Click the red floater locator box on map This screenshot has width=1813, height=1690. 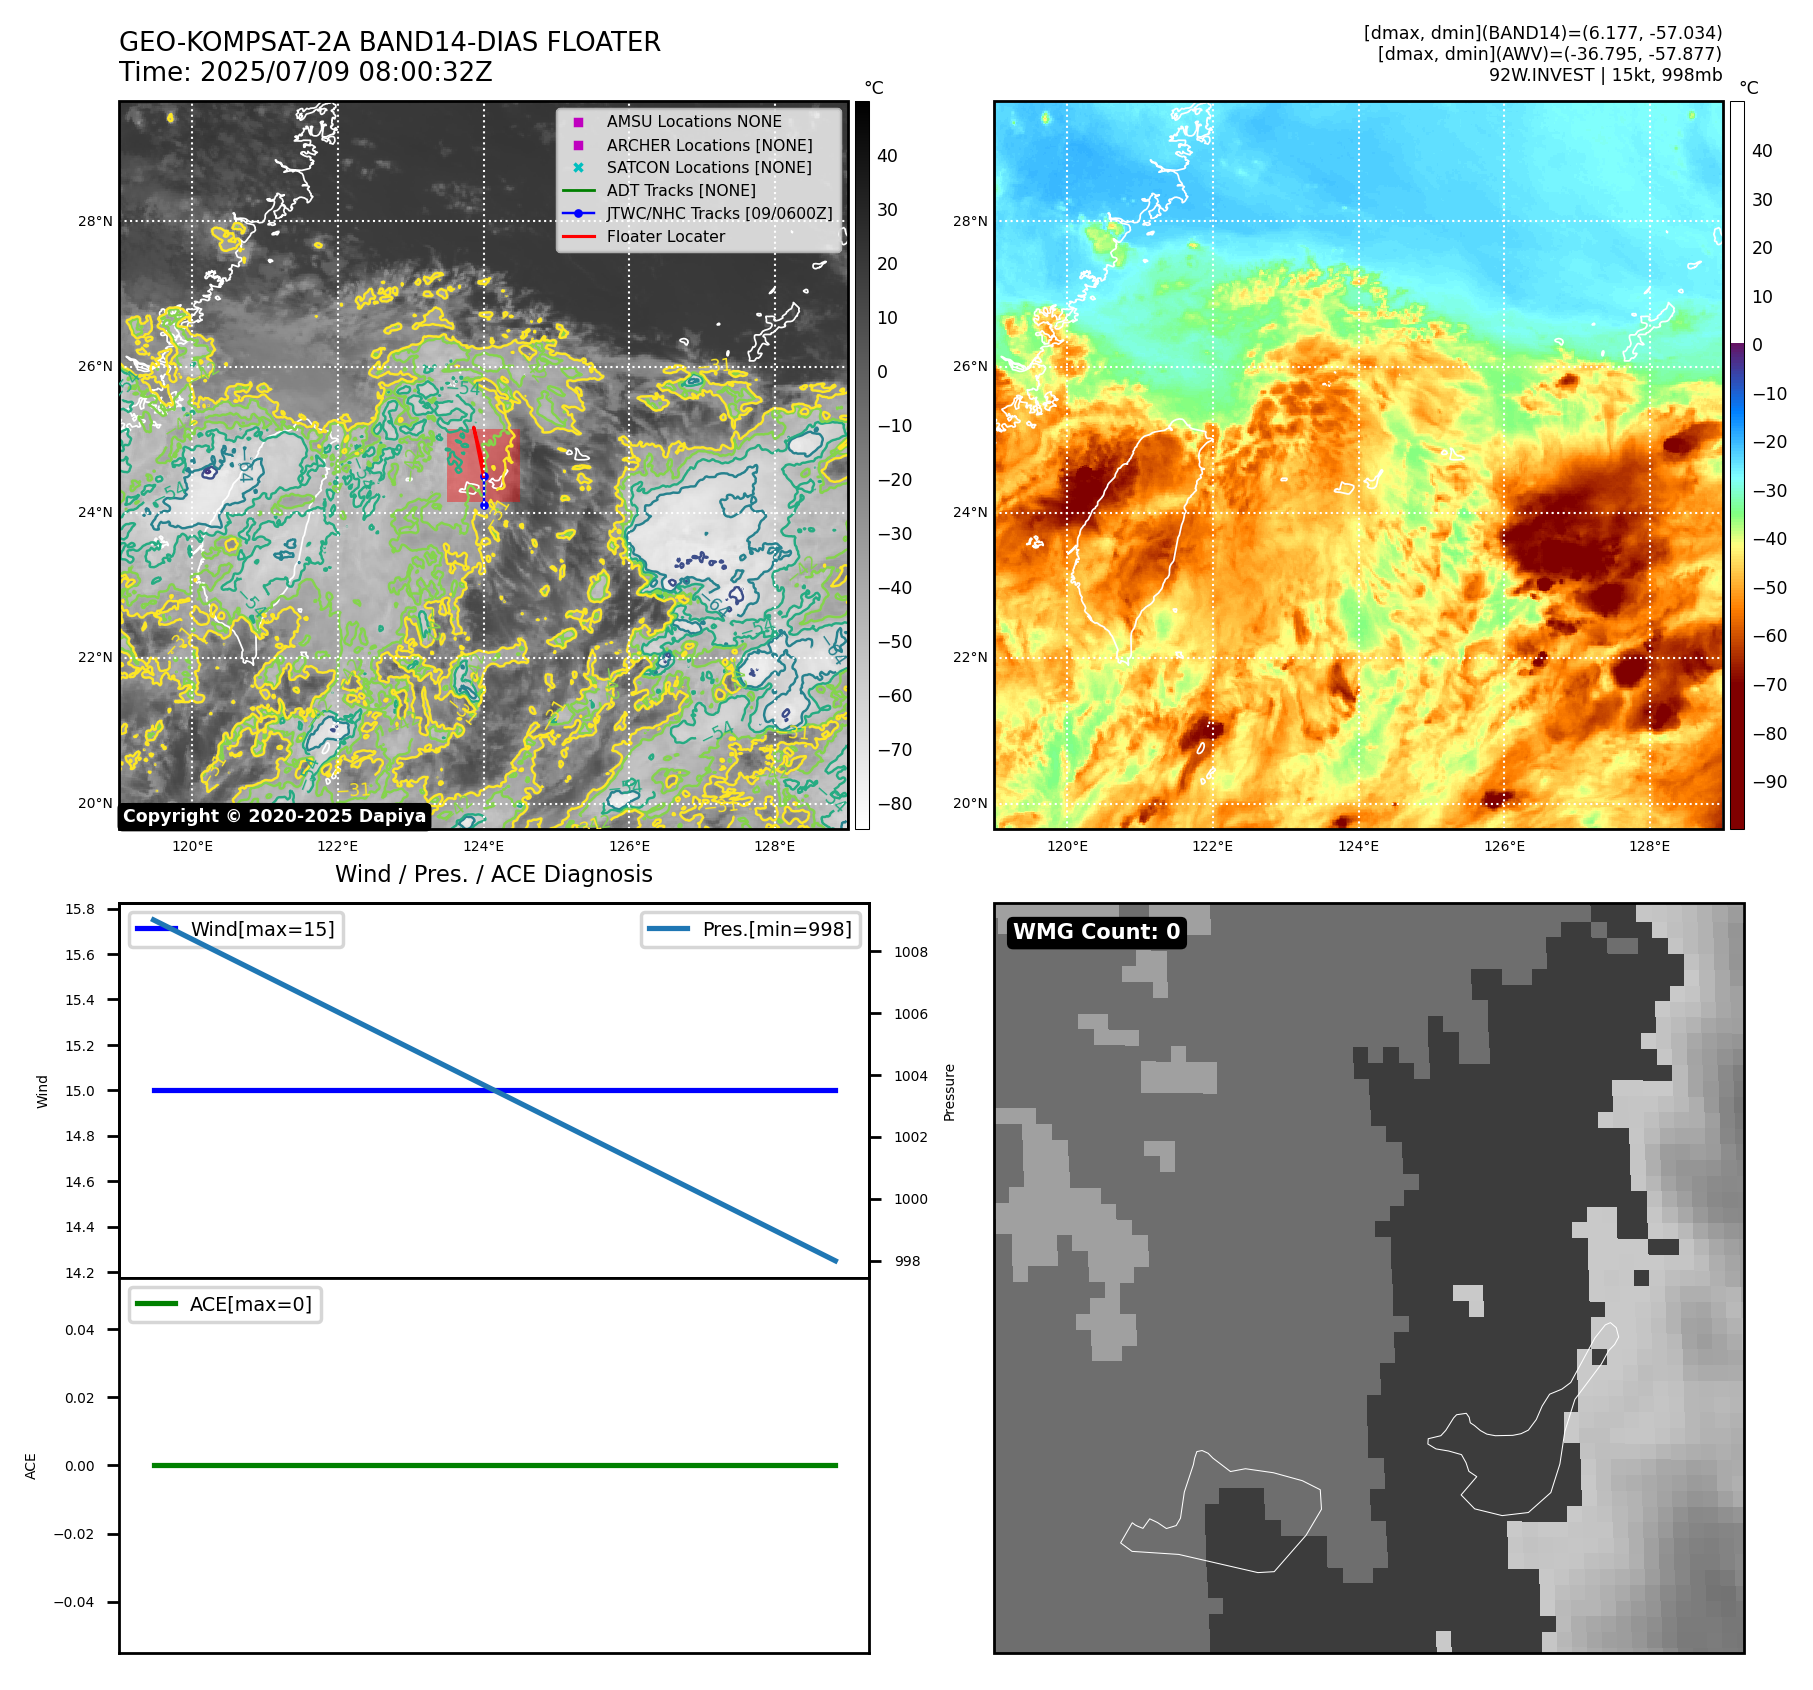coord(483,465)
